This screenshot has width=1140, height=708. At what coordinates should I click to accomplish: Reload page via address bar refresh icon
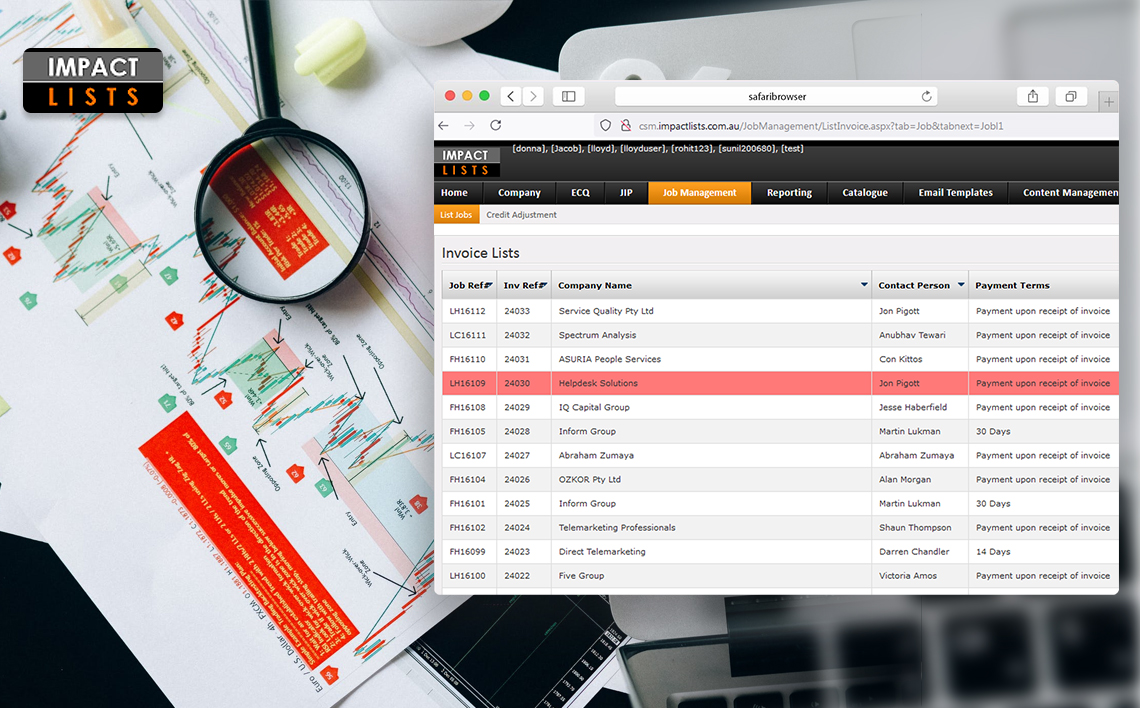pyautogui.click(x=926, y=96)
